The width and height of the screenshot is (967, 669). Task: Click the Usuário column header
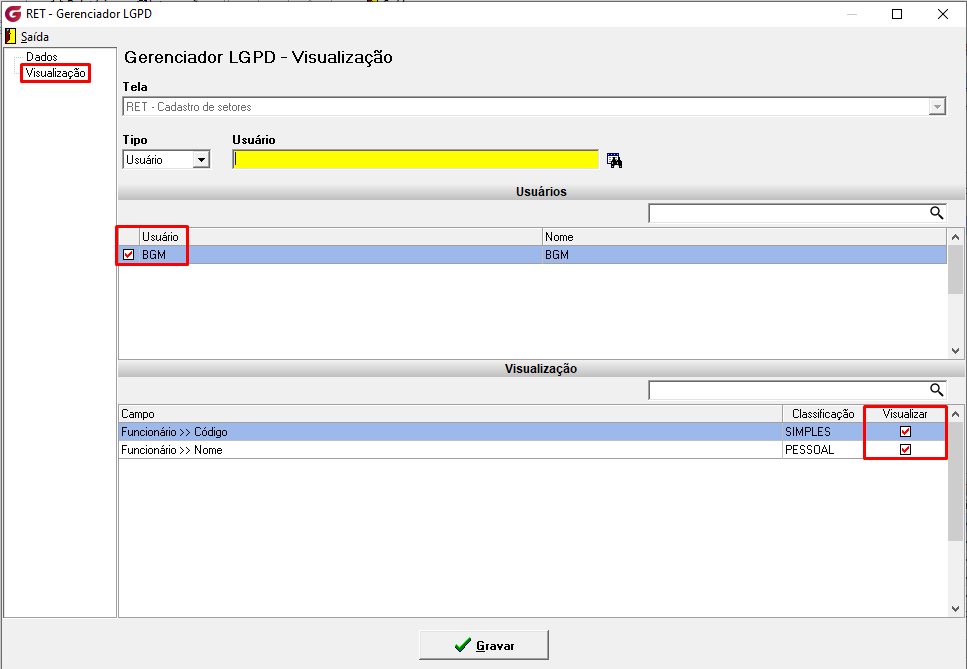pyautogui.click(x=340, y=237)
